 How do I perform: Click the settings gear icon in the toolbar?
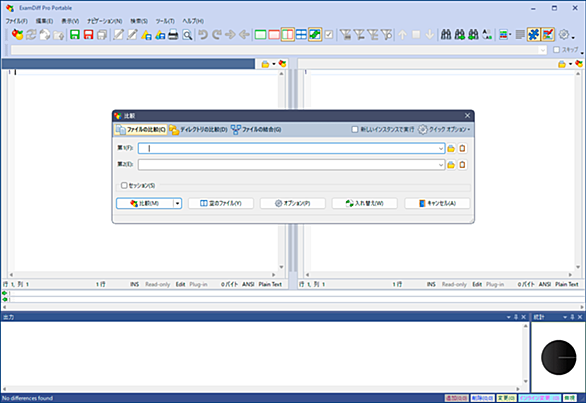click(x=564, y=35)
